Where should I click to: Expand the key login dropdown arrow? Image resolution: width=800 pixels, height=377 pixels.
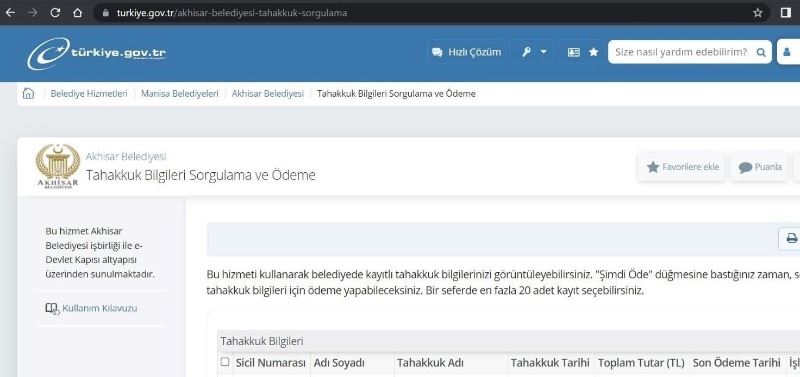point(543,52)
